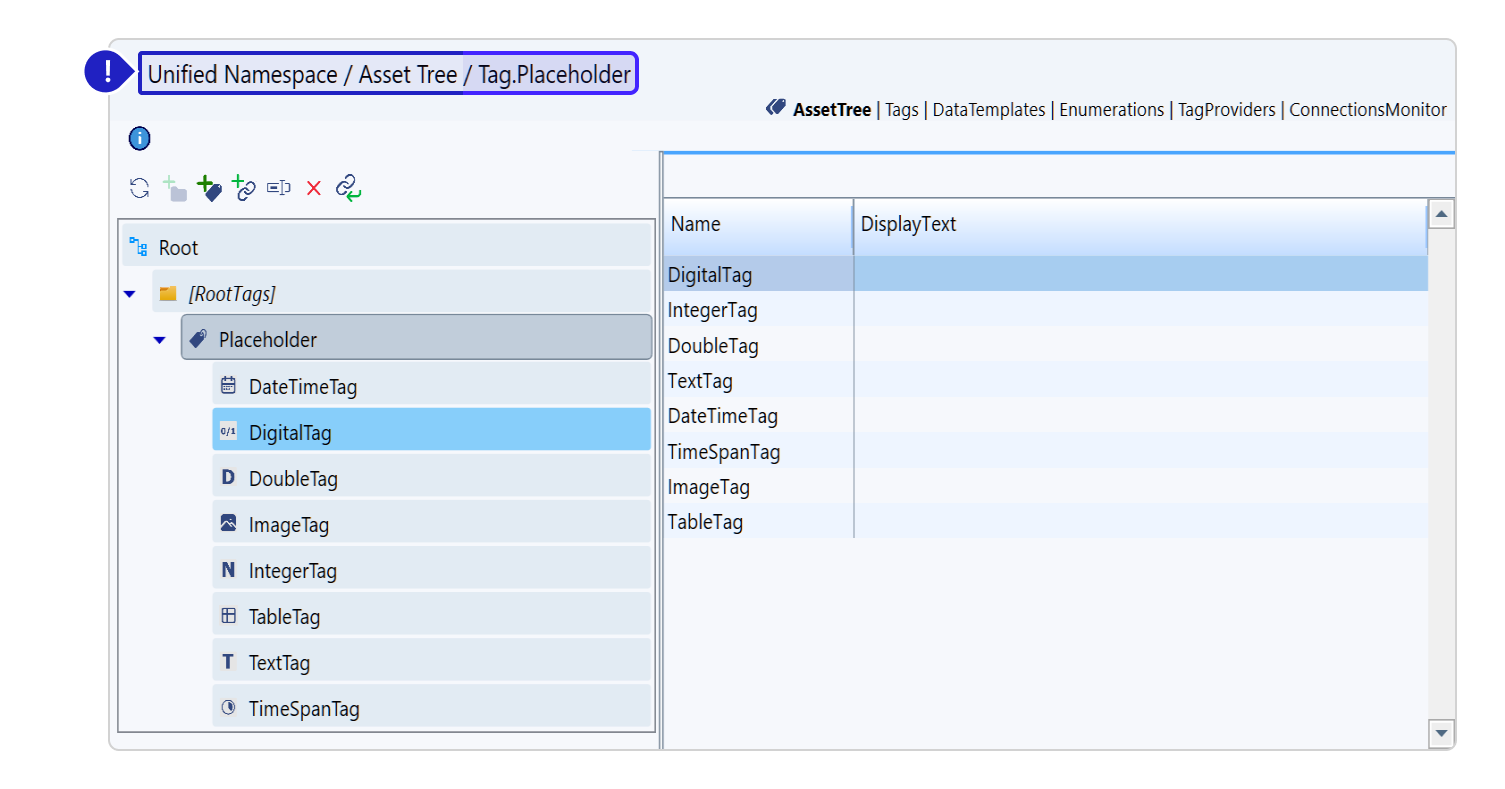Click the add new tag icon

coord(209,188)
